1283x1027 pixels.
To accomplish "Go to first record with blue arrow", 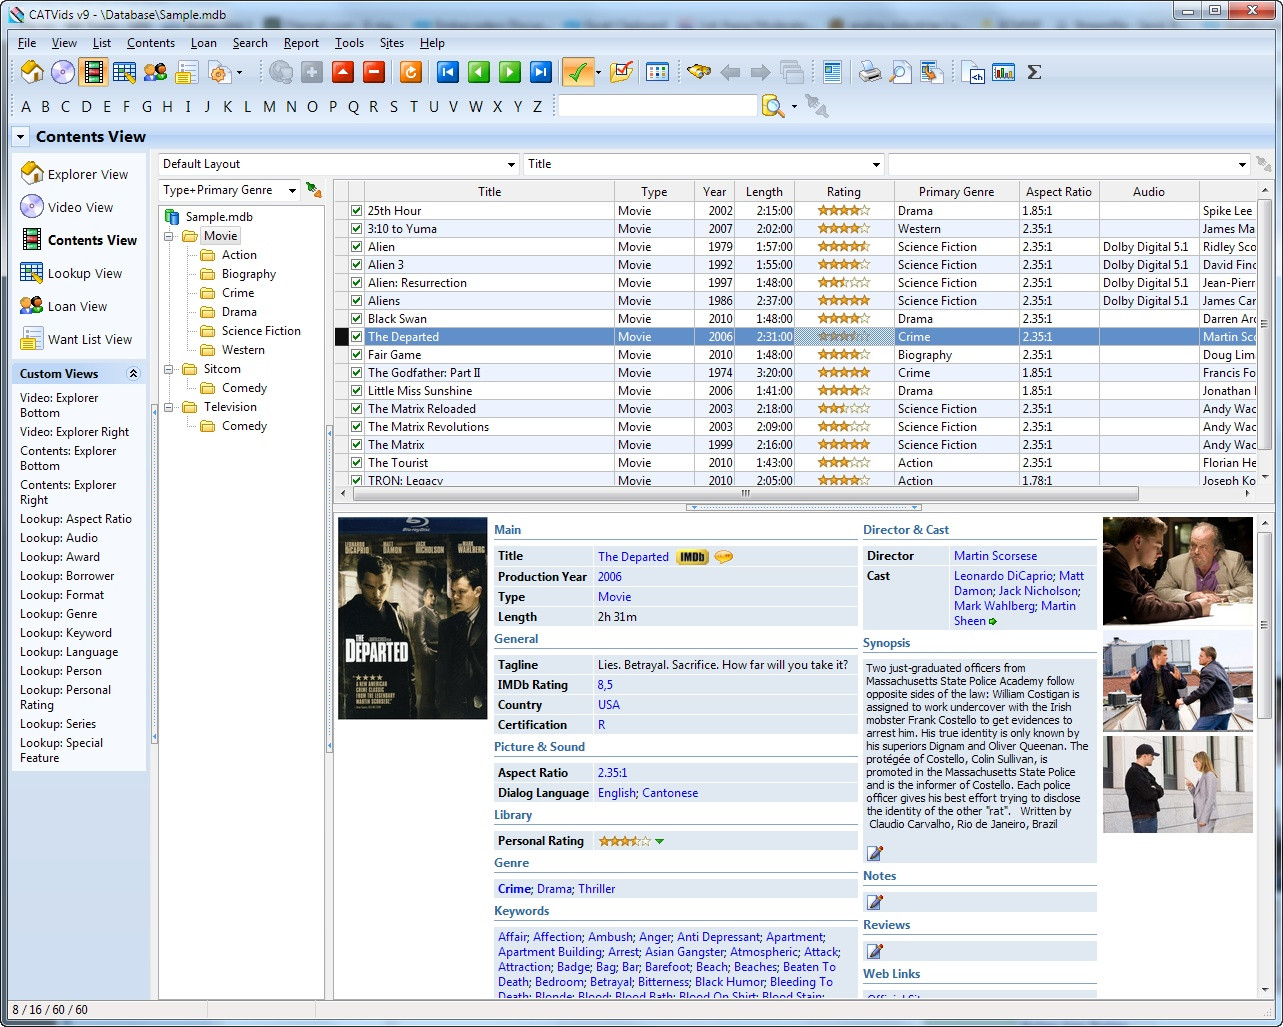I will [447, 72].
